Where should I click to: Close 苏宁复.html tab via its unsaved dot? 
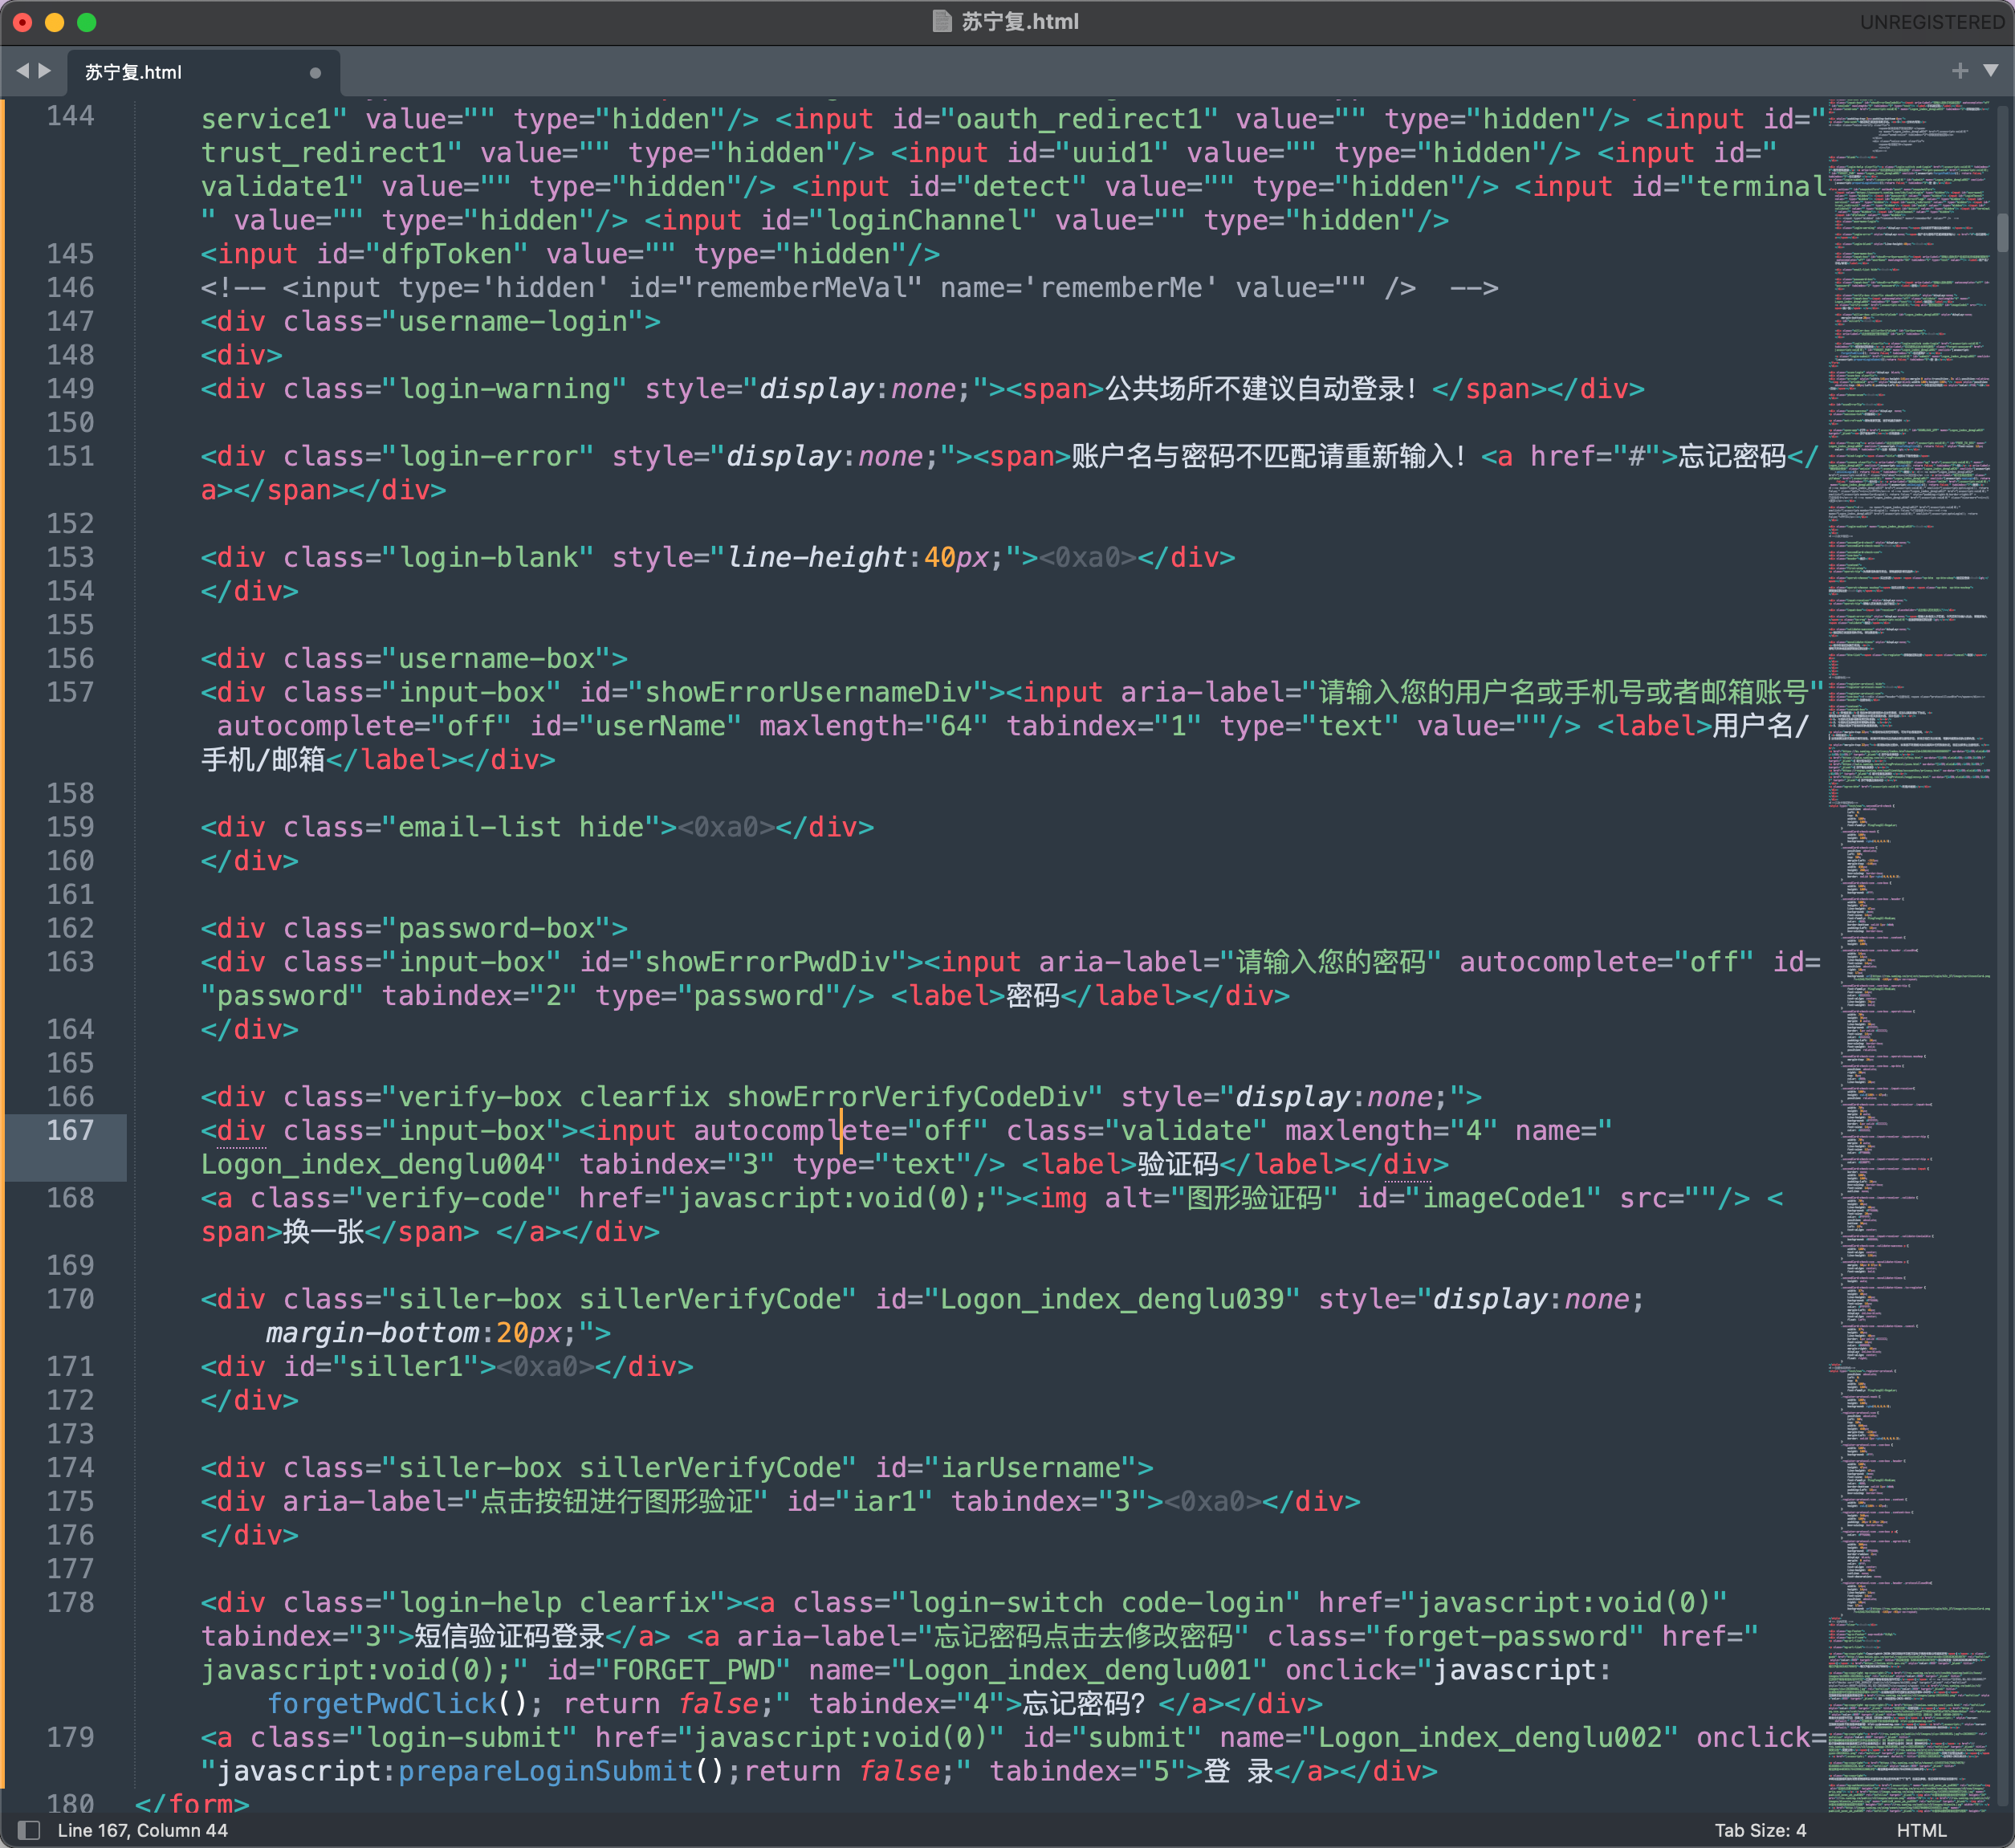[x=315, y=73]
